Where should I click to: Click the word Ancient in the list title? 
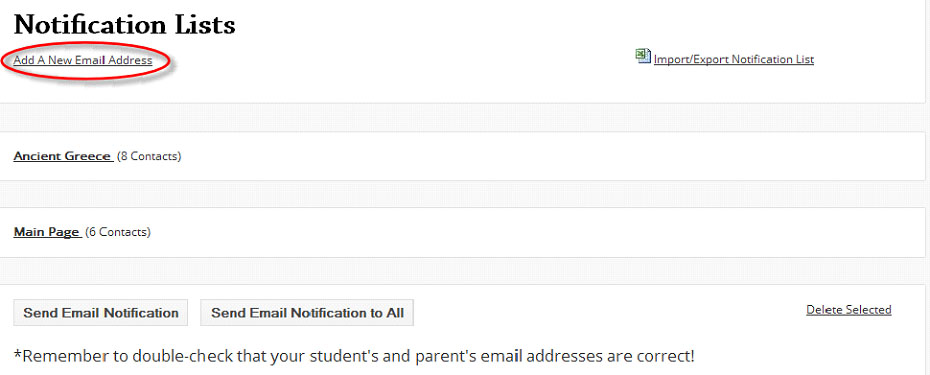coord(36,156)
